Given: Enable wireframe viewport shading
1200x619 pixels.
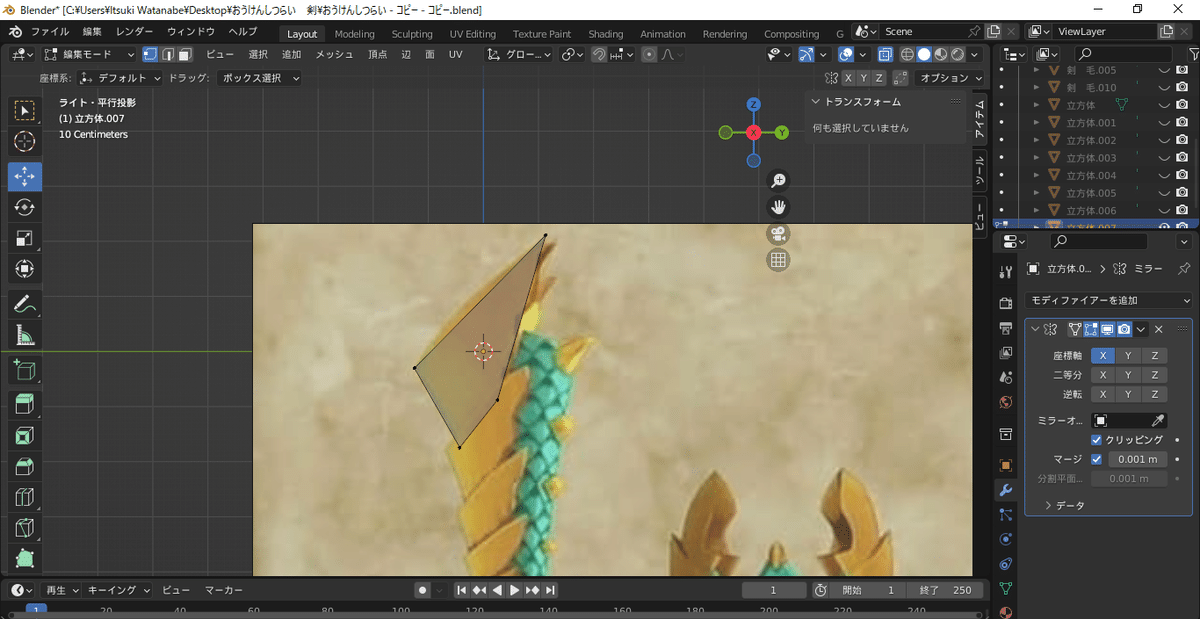Looking at the screenshot, I should pos(908,54).
